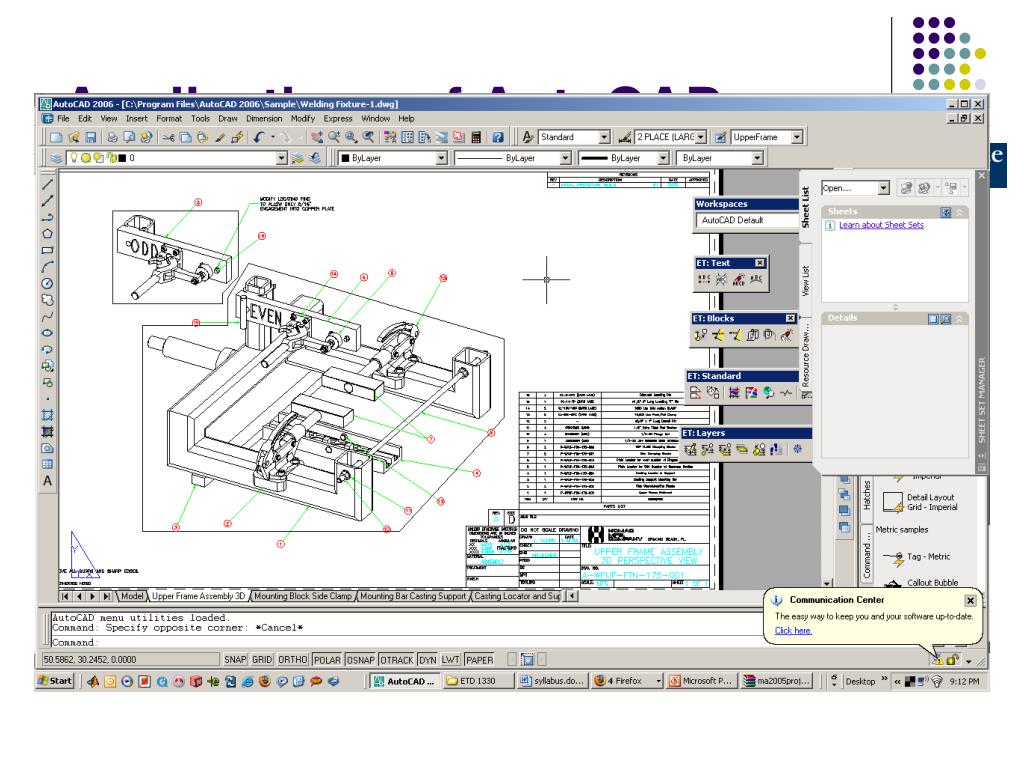
Task: Open the AutoCAD Default workspace dropdown
Action: pyautogui.click(x=748, y=221)
